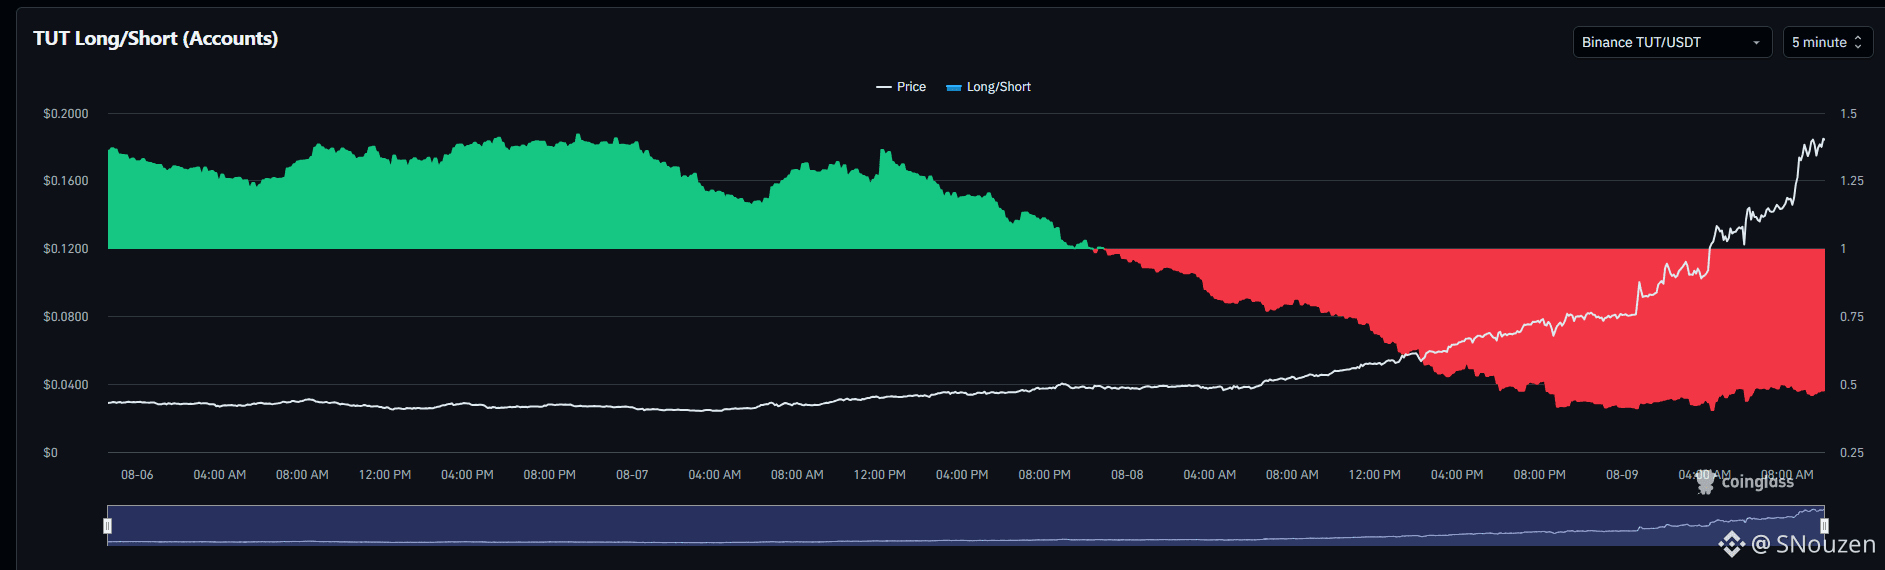Screen dimensions: 1885x570
Task: Open the 5 minute interval selector
Action: (1827, 42)
